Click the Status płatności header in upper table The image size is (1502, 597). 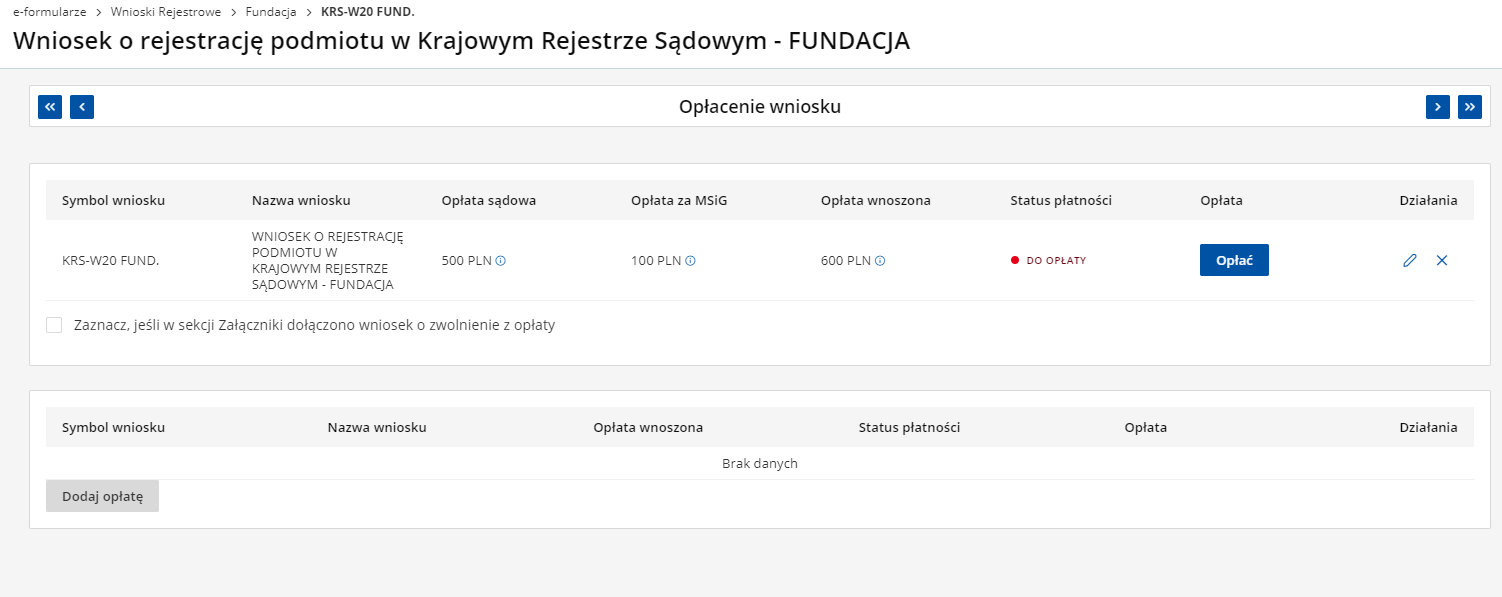click(1060, 200)
